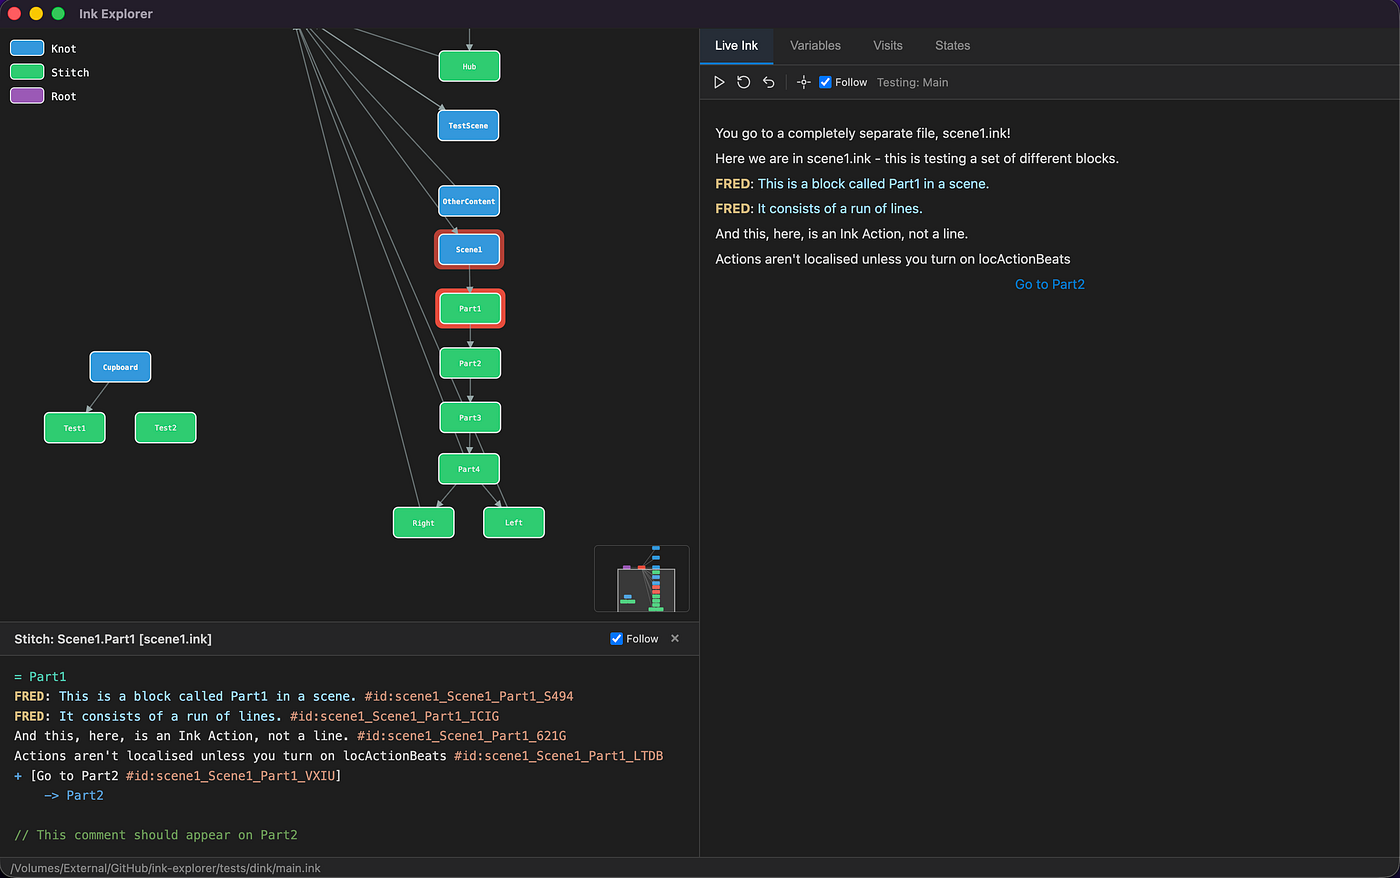The width and height of the screenshot is (1400, 878).
Task: Click the purple Root legend swatch
Action: [27, 96]
